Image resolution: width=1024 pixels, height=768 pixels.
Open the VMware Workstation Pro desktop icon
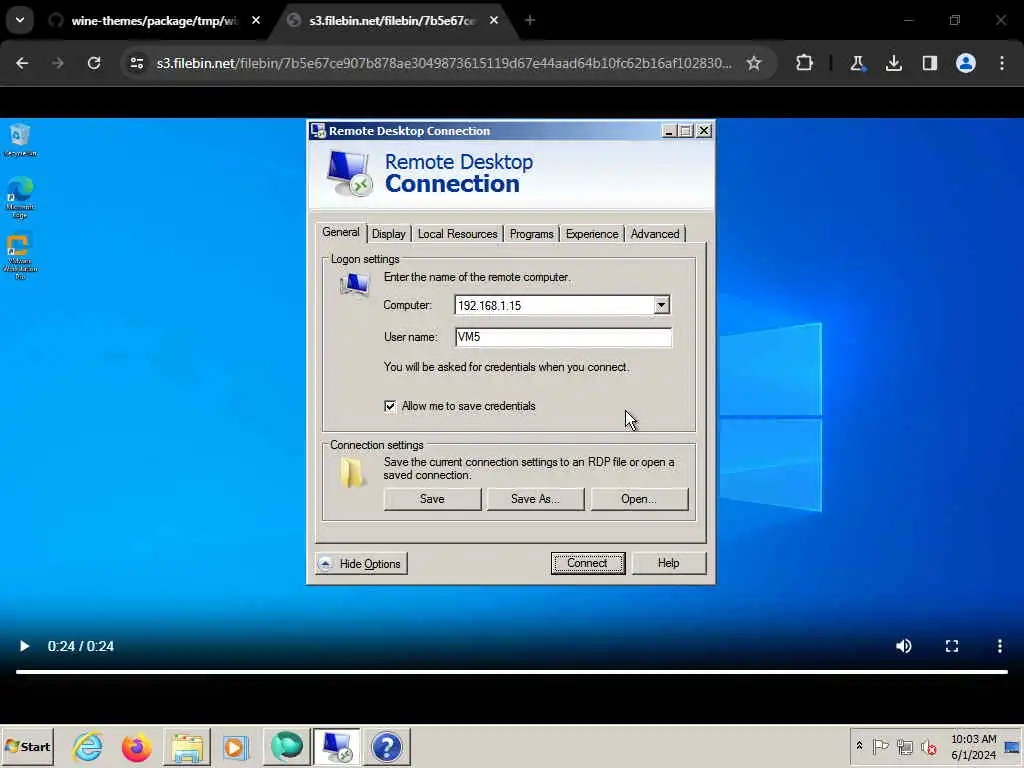(x=20, y=256)
